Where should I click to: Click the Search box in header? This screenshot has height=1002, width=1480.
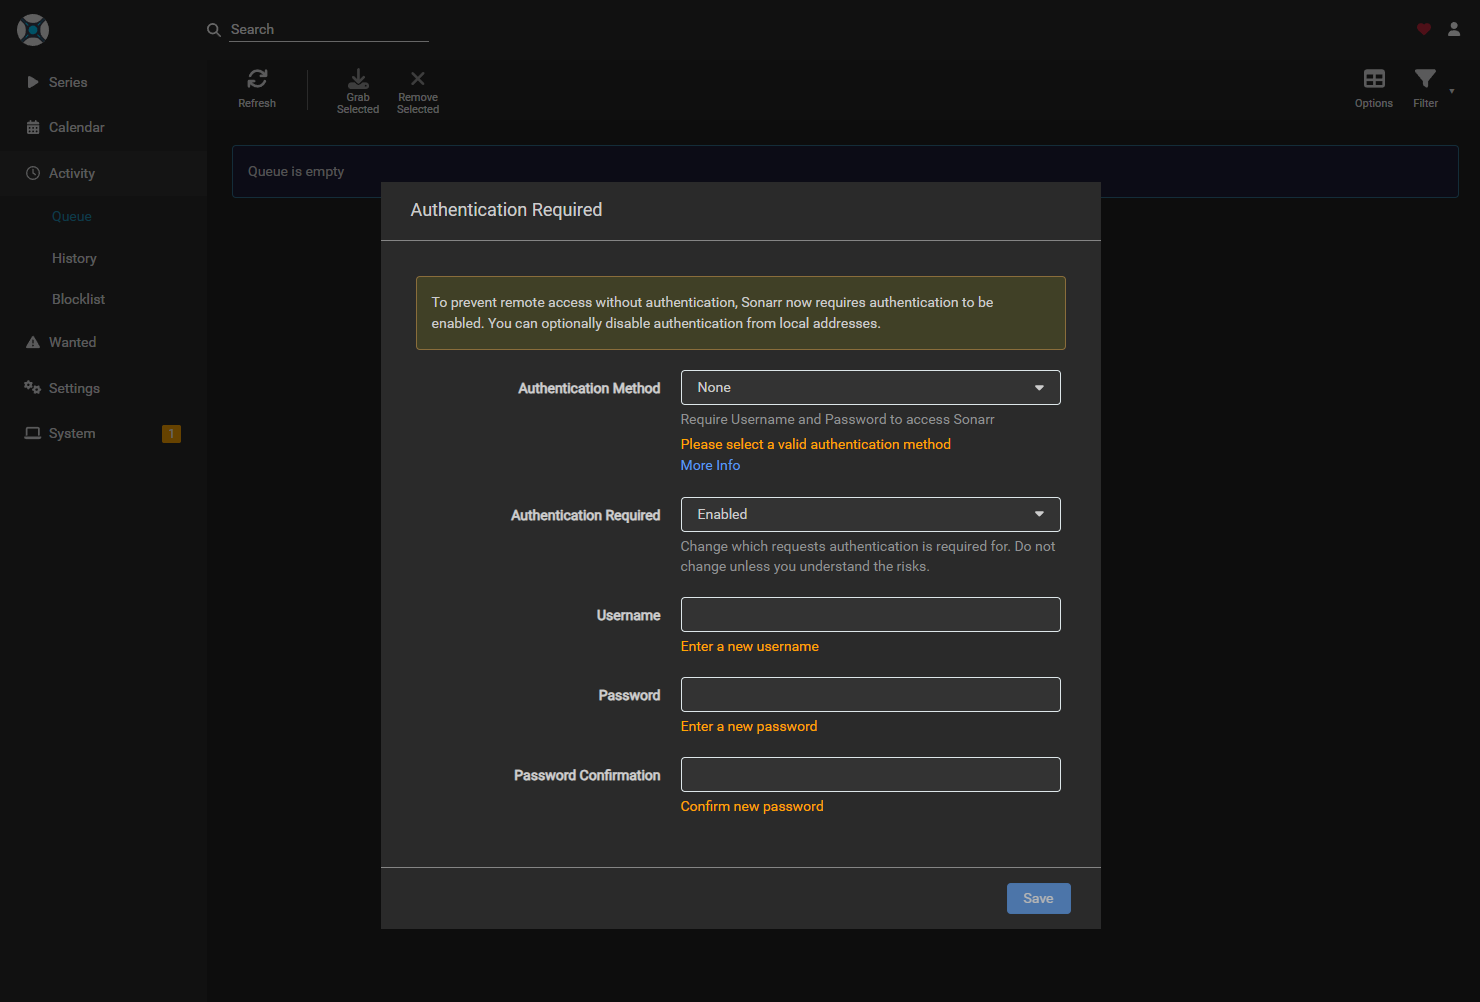click(328, 30)
